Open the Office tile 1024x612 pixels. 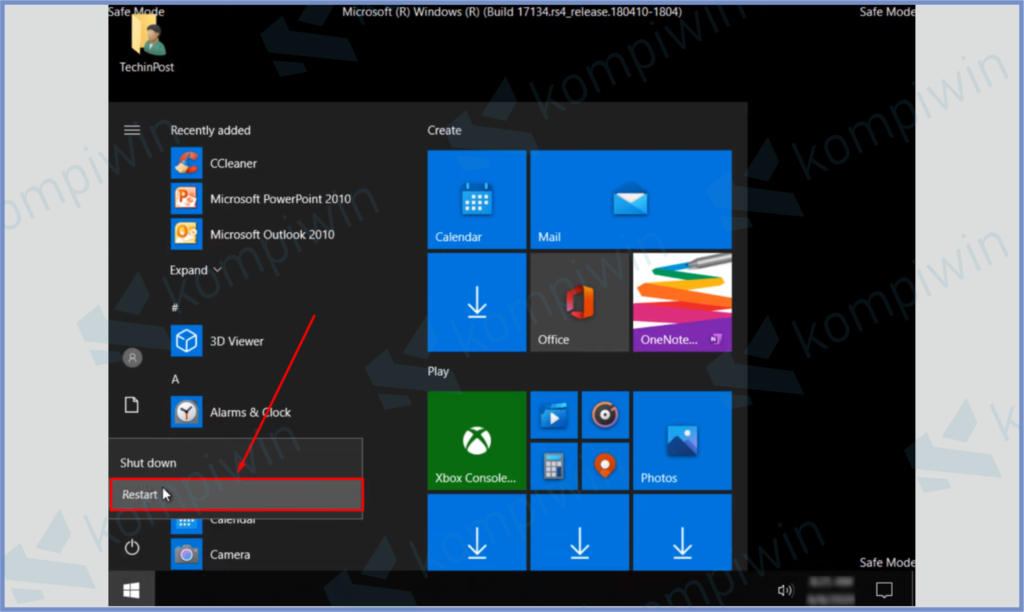579,302
